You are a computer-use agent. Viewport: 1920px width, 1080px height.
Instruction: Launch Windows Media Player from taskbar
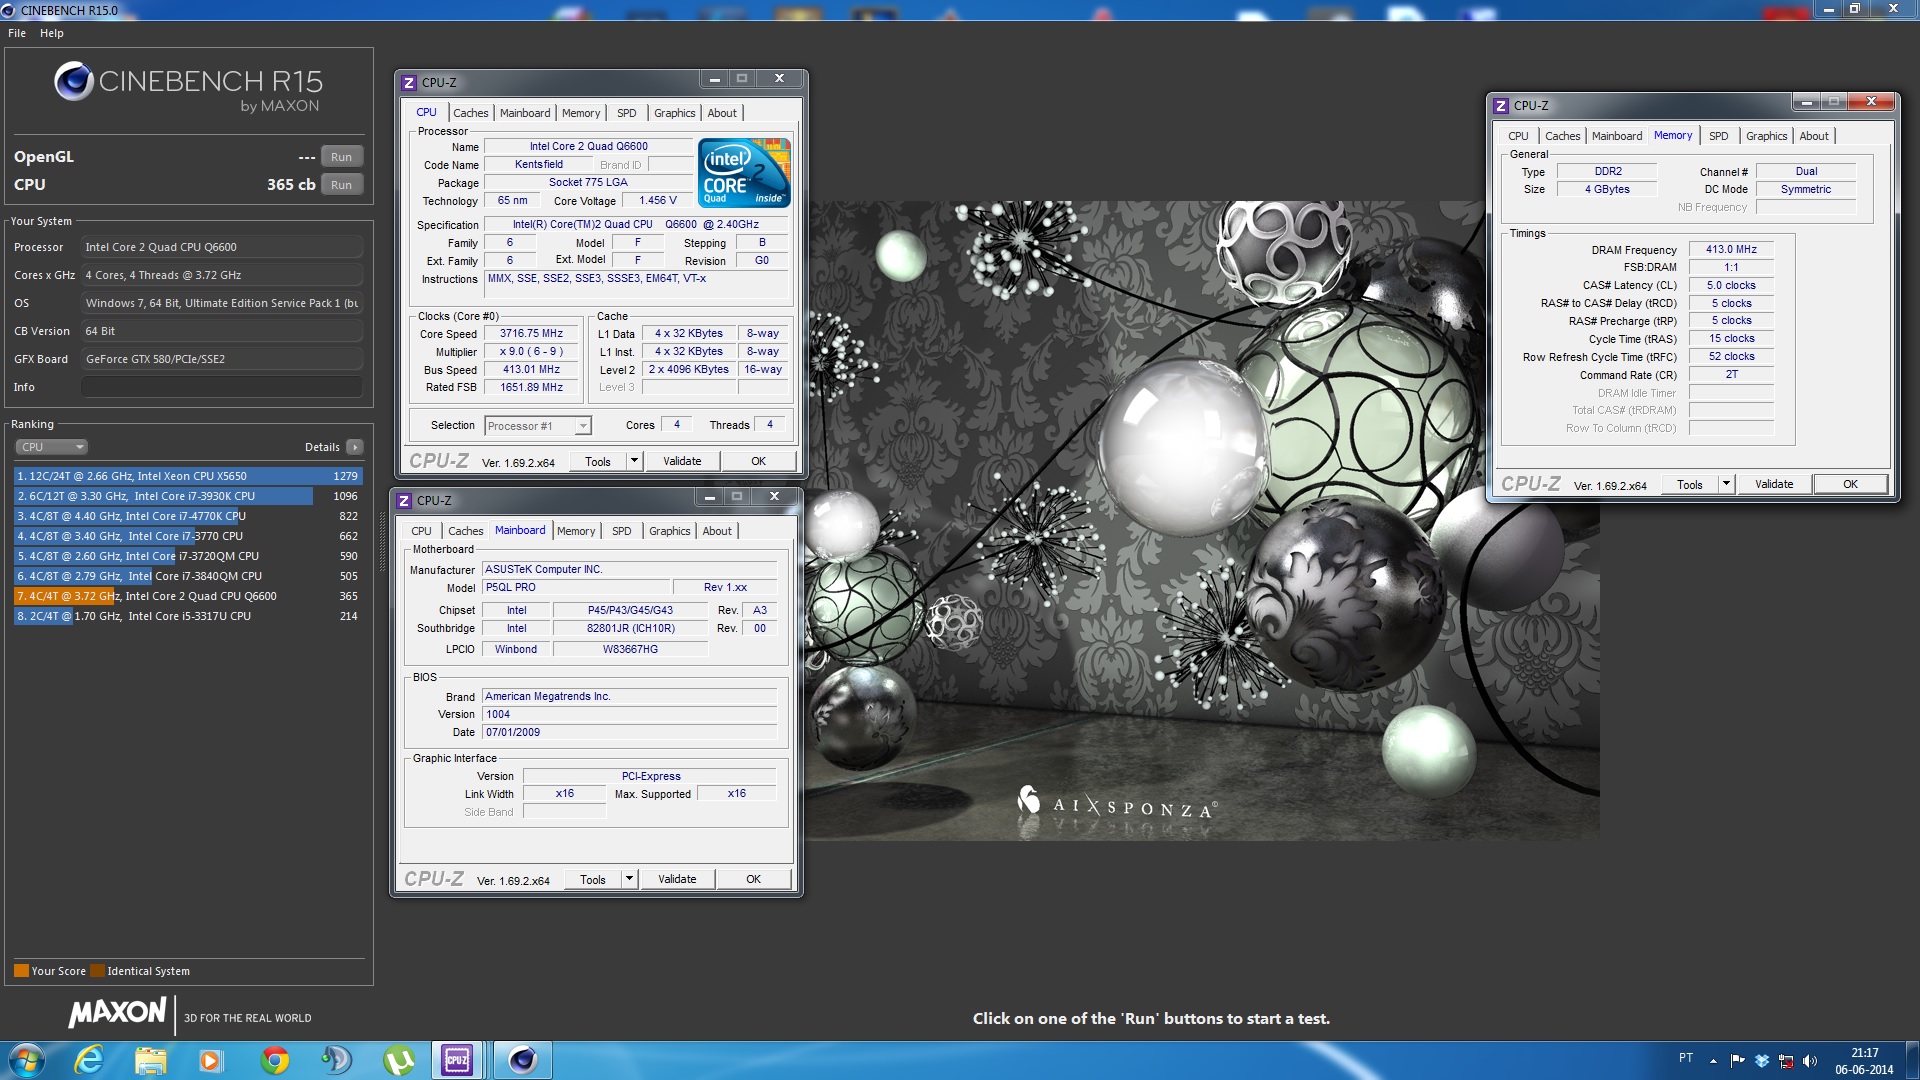211,1059
